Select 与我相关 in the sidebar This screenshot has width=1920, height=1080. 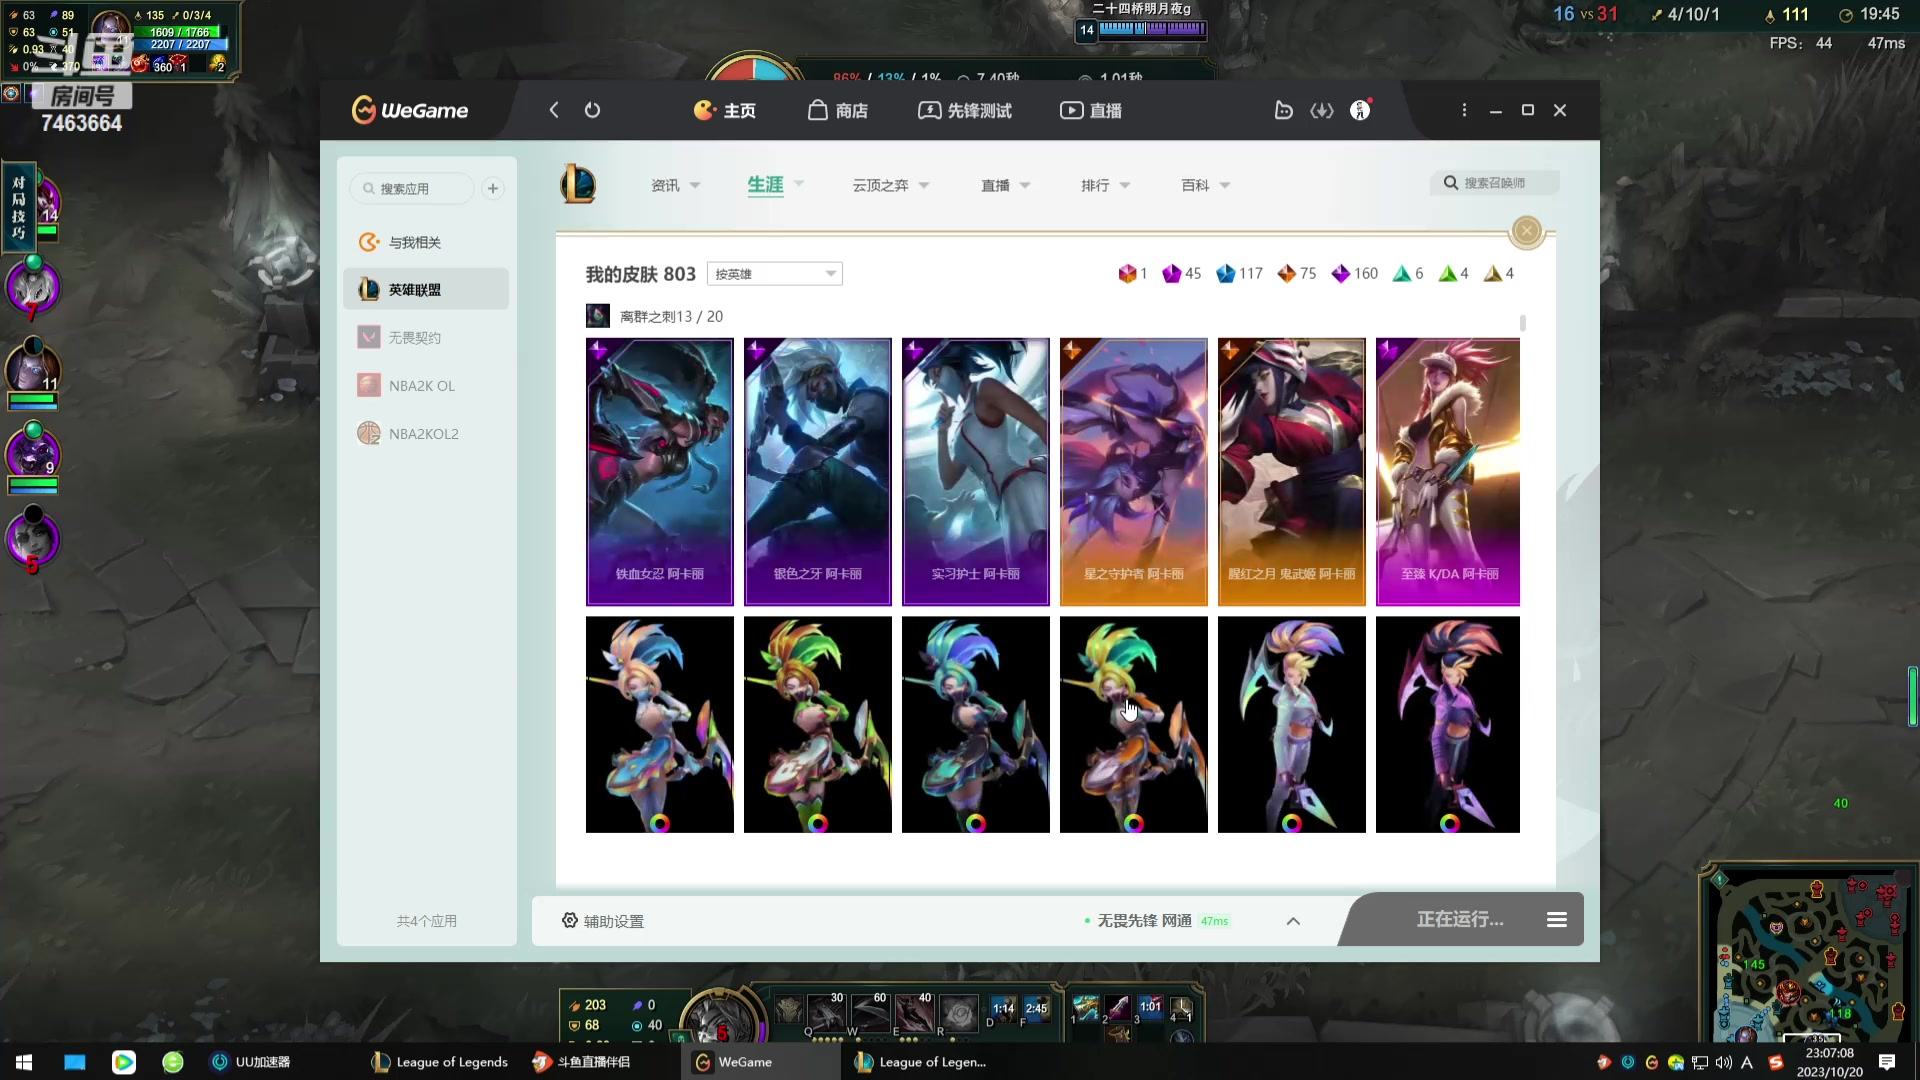[x=426, y=242]
